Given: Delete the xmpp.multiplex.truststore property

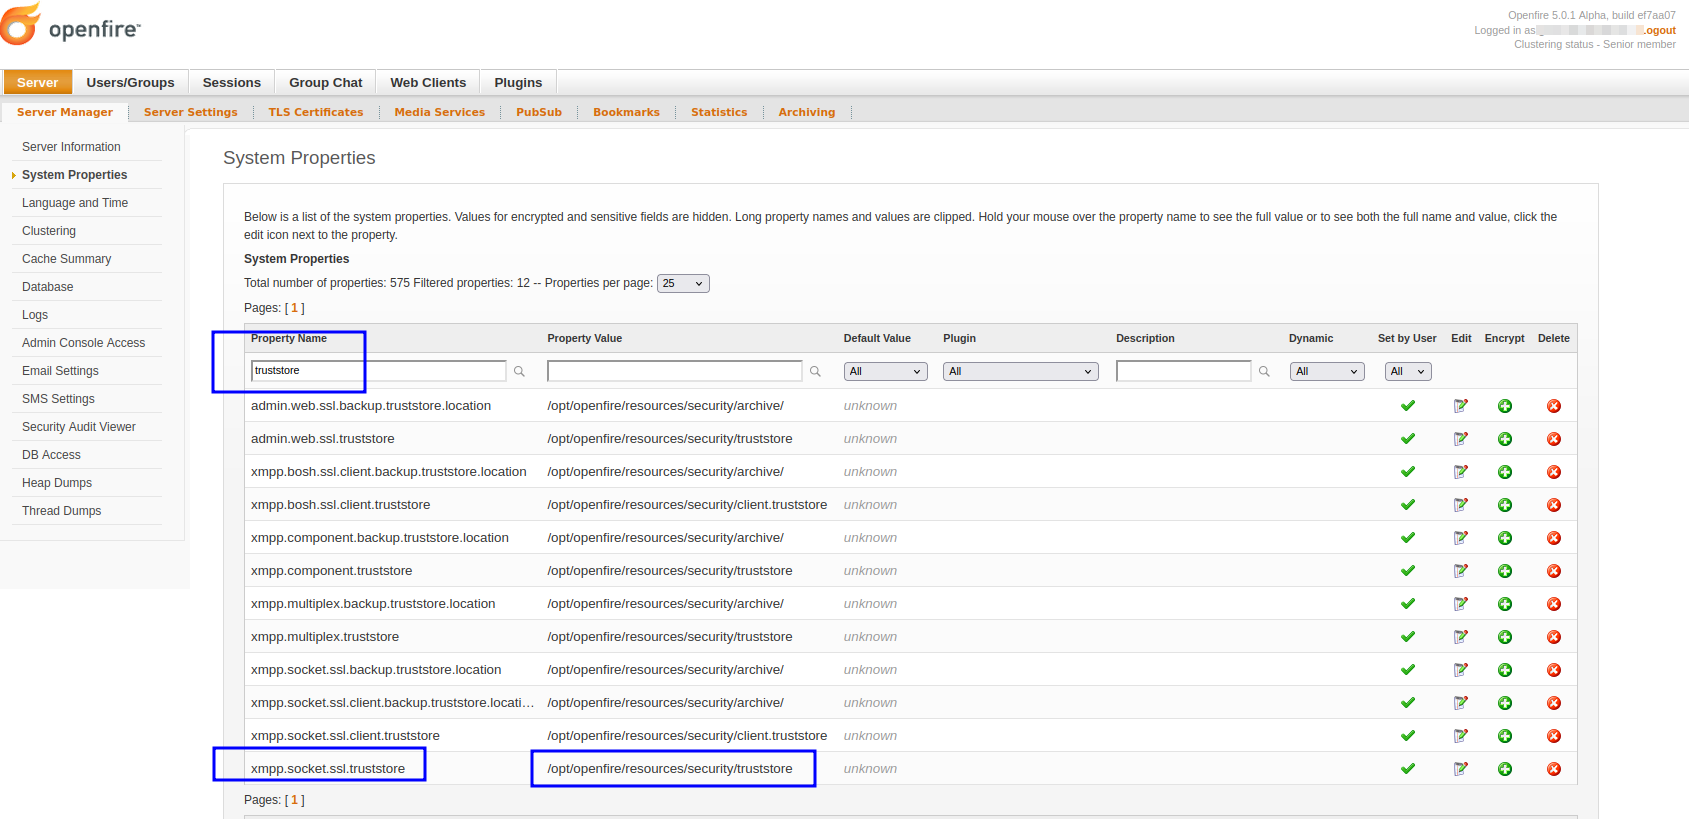Looking at the screenshot, I should (1554, 637).
